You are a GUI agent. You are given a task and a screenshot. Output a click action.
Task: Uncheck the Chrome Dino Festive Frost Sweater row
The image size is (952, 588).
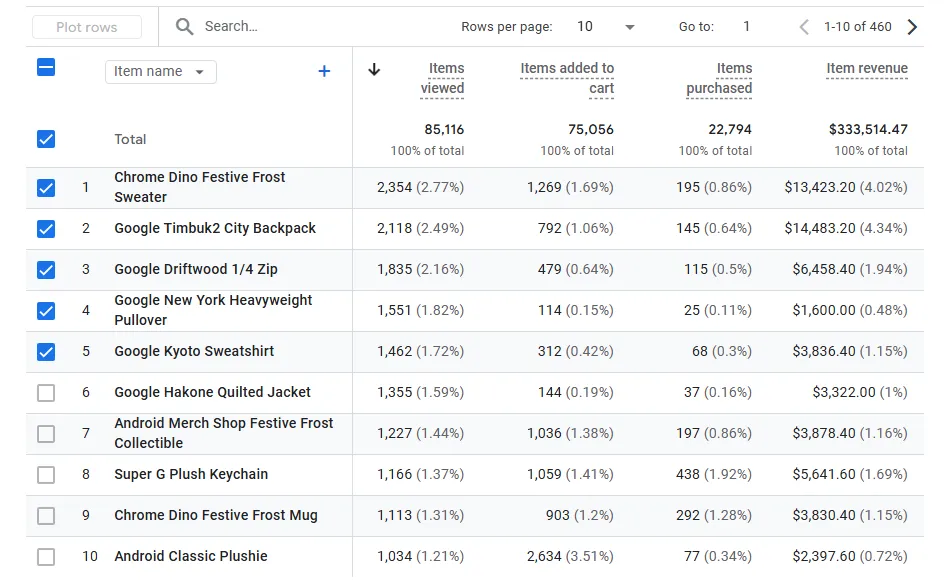pyautogui.click(x=46, y=187)
